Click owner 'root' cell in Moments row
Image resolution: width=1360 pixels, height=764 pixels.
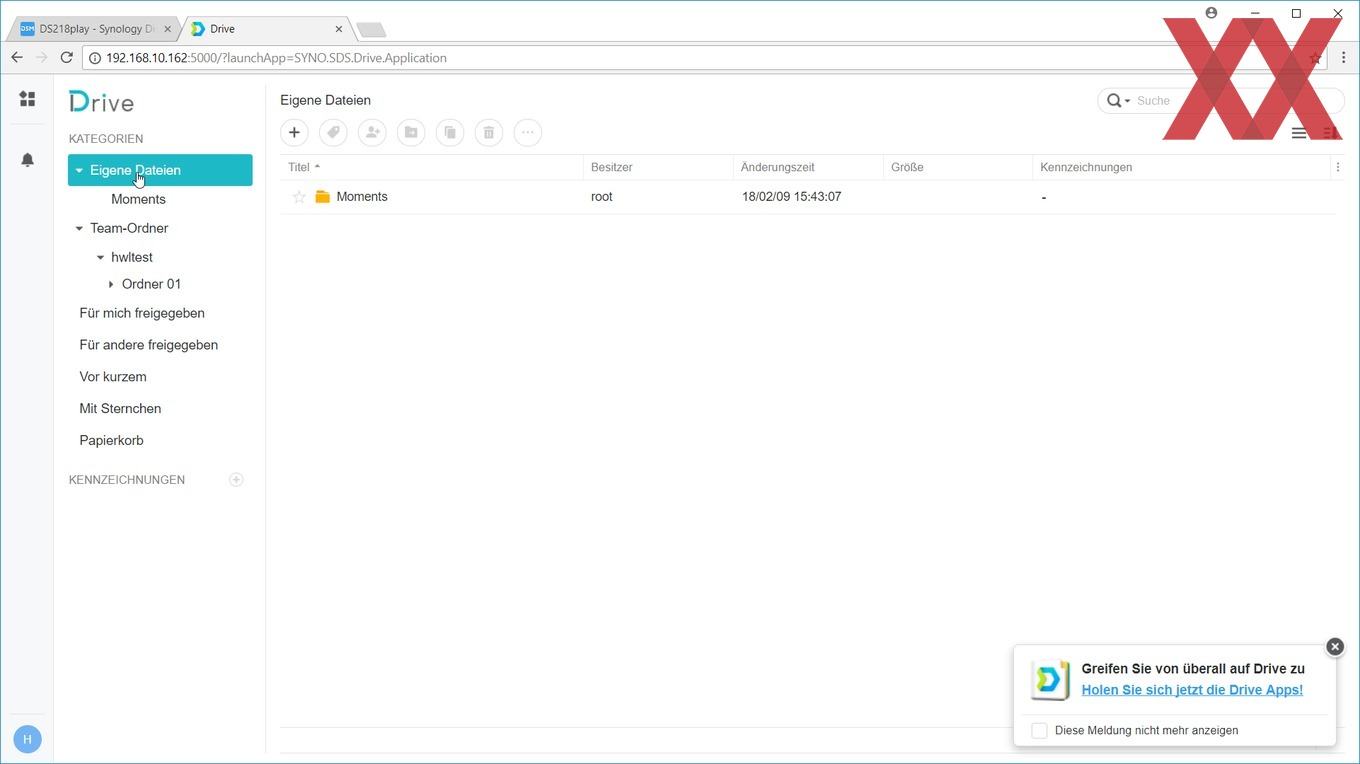602,197
